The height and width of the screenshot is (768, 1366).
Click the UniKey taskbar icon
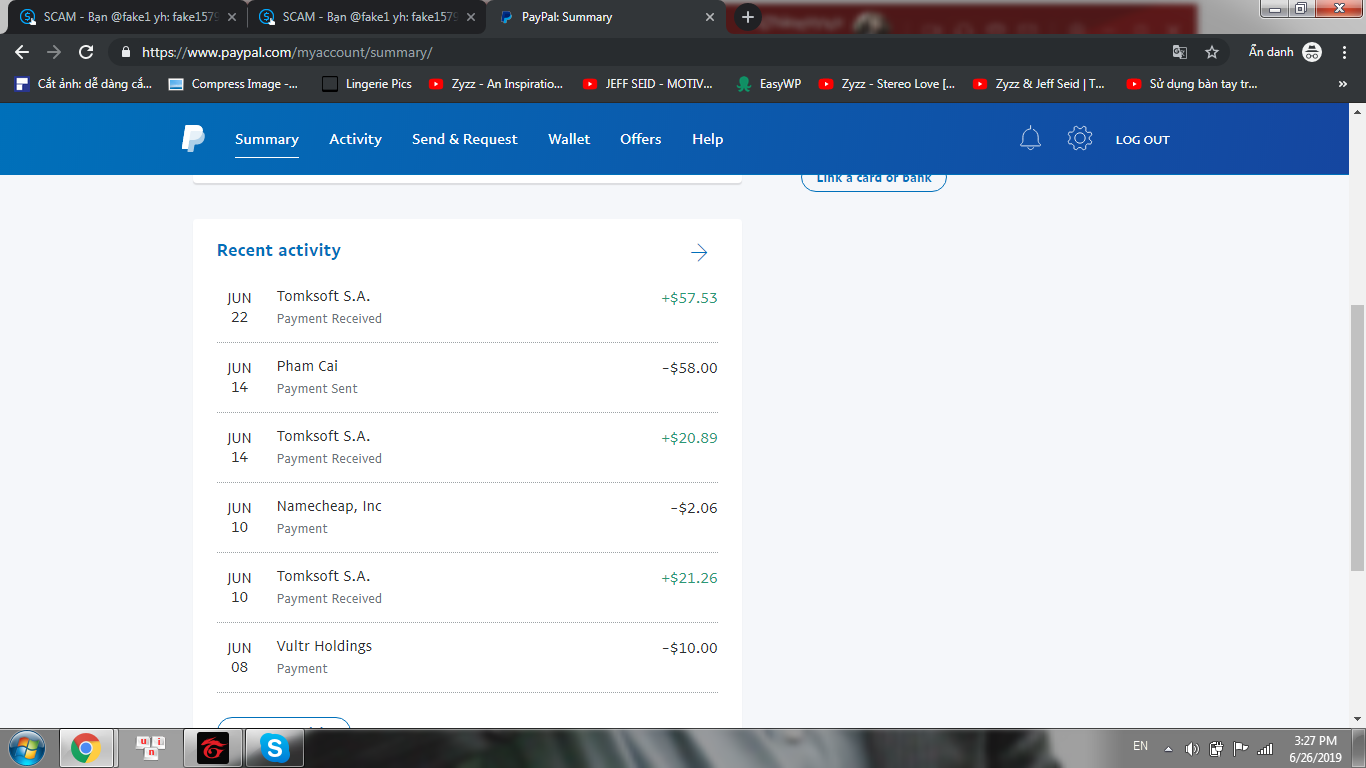point(151,748)
